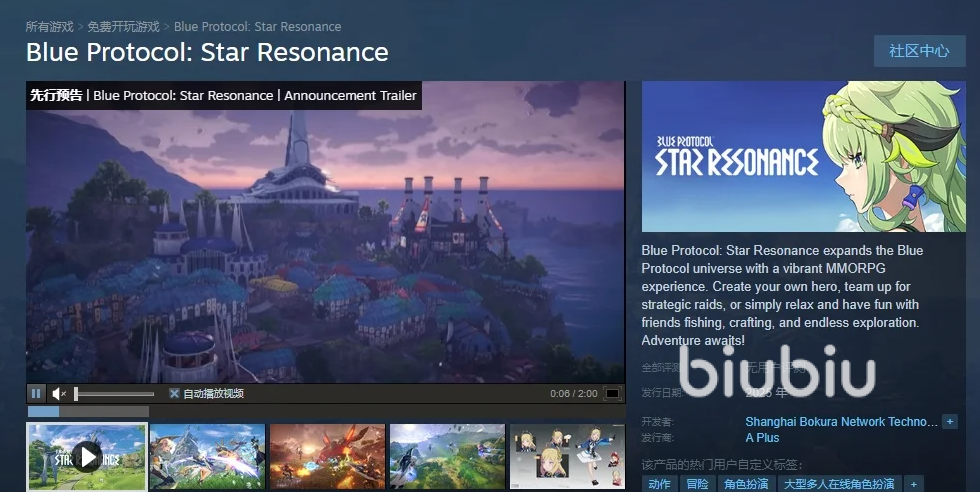This screenshot has height=492, width=980.
Task: Click the 大型多人在线角色扮演 tag
Action: coord(838,484)
